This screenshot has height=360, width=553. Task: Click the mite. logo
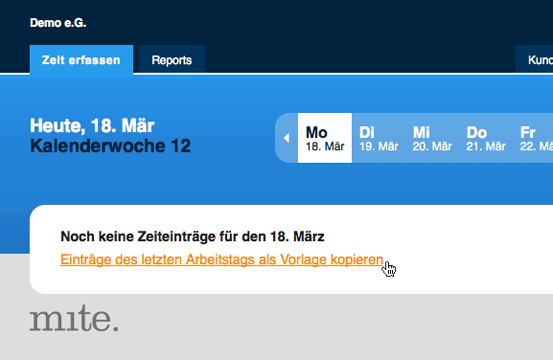click(x=74, y=318)
